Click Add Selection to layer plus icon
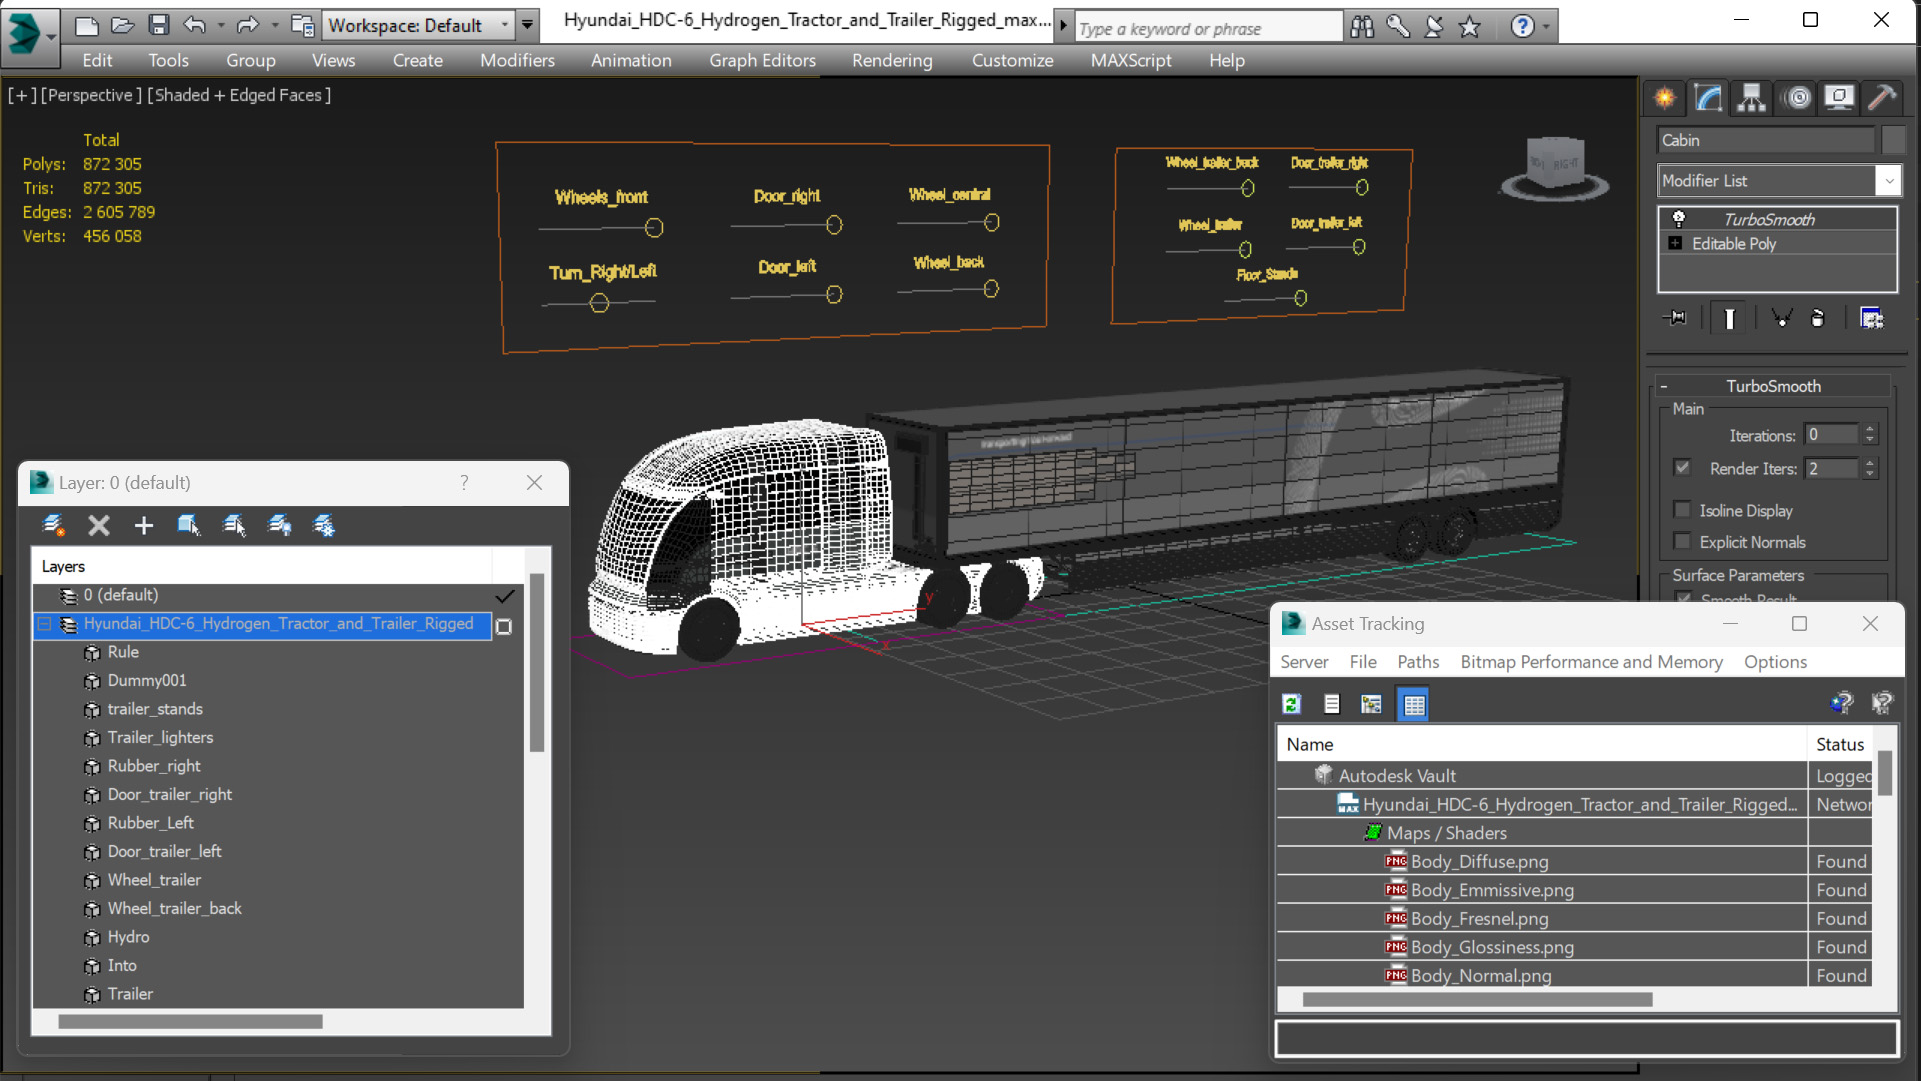The width and height of the screenshot is (1921, 1081). 144,525
